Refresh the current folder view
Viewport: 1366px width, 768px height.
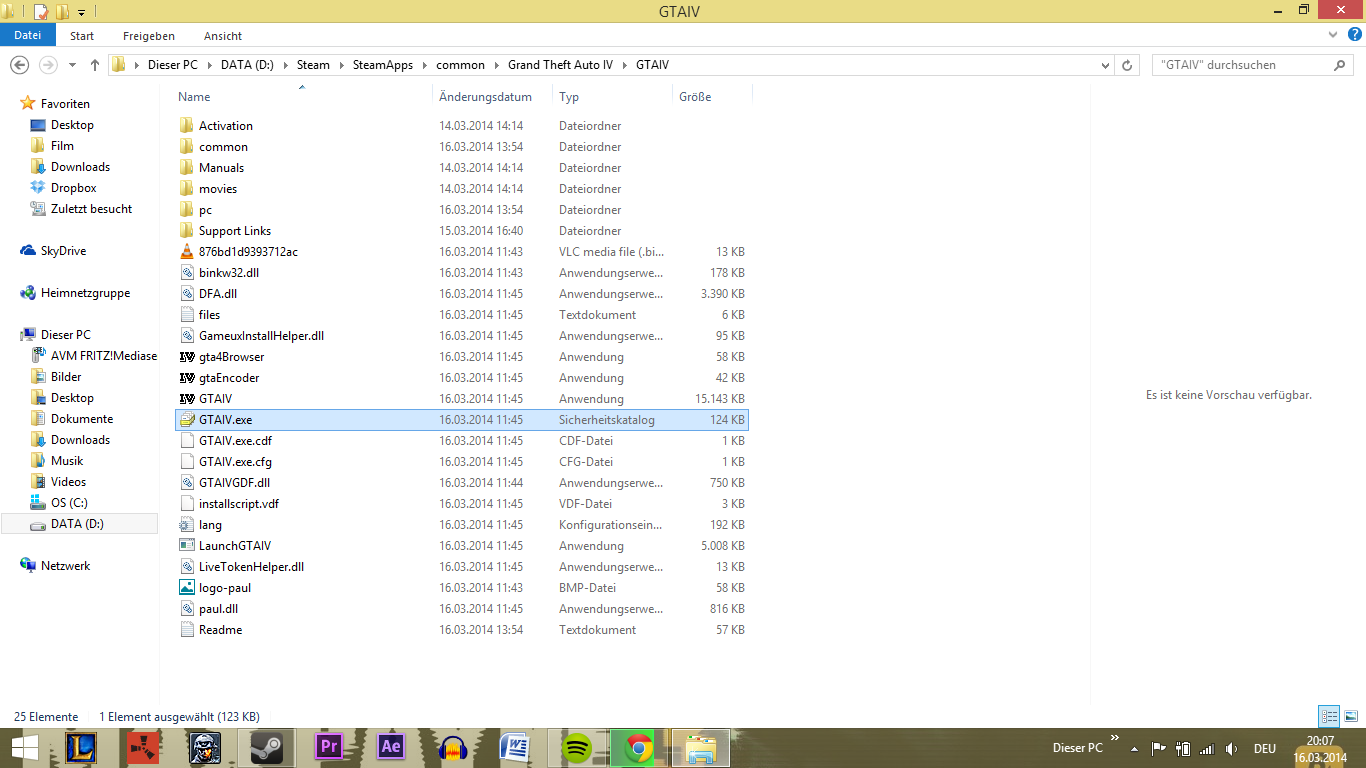tap(1127, 65)
